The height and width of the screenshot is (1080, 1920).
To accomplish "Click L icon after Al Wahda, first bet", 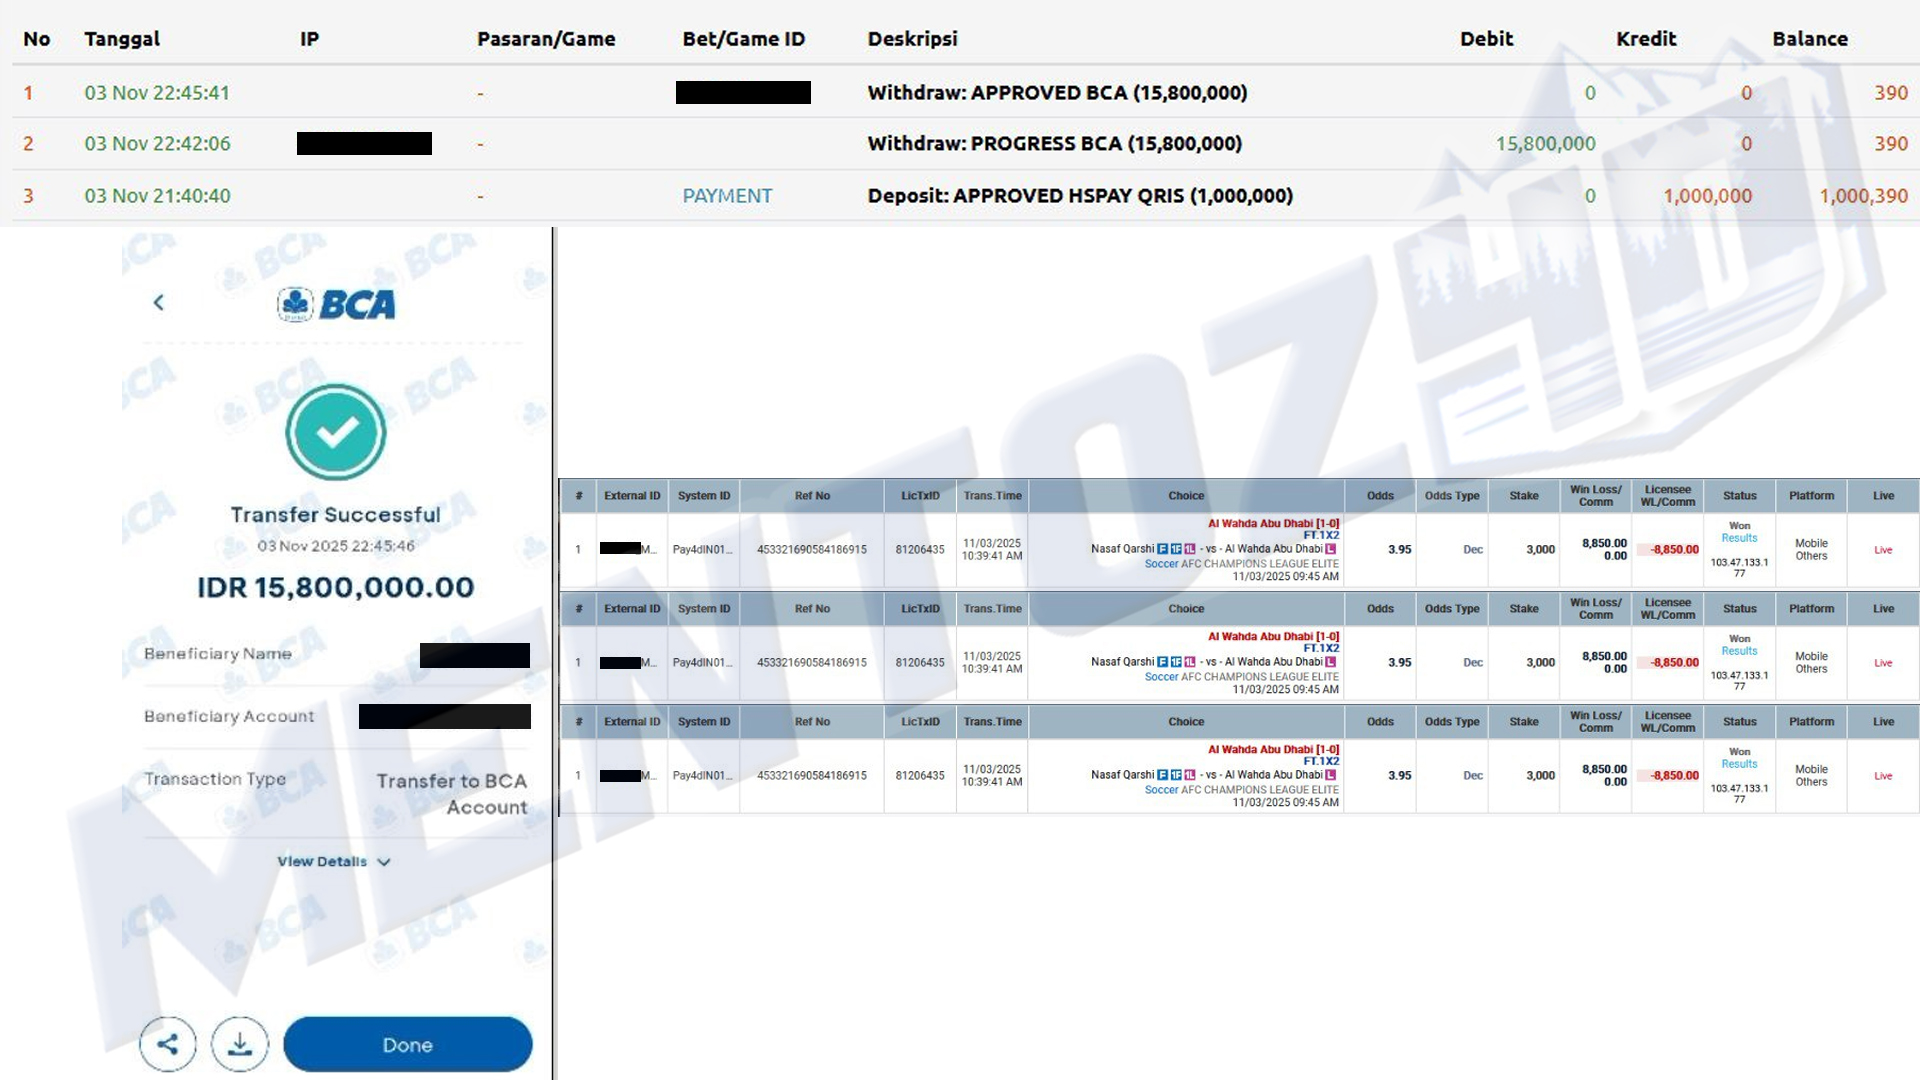I will 1331,549.
